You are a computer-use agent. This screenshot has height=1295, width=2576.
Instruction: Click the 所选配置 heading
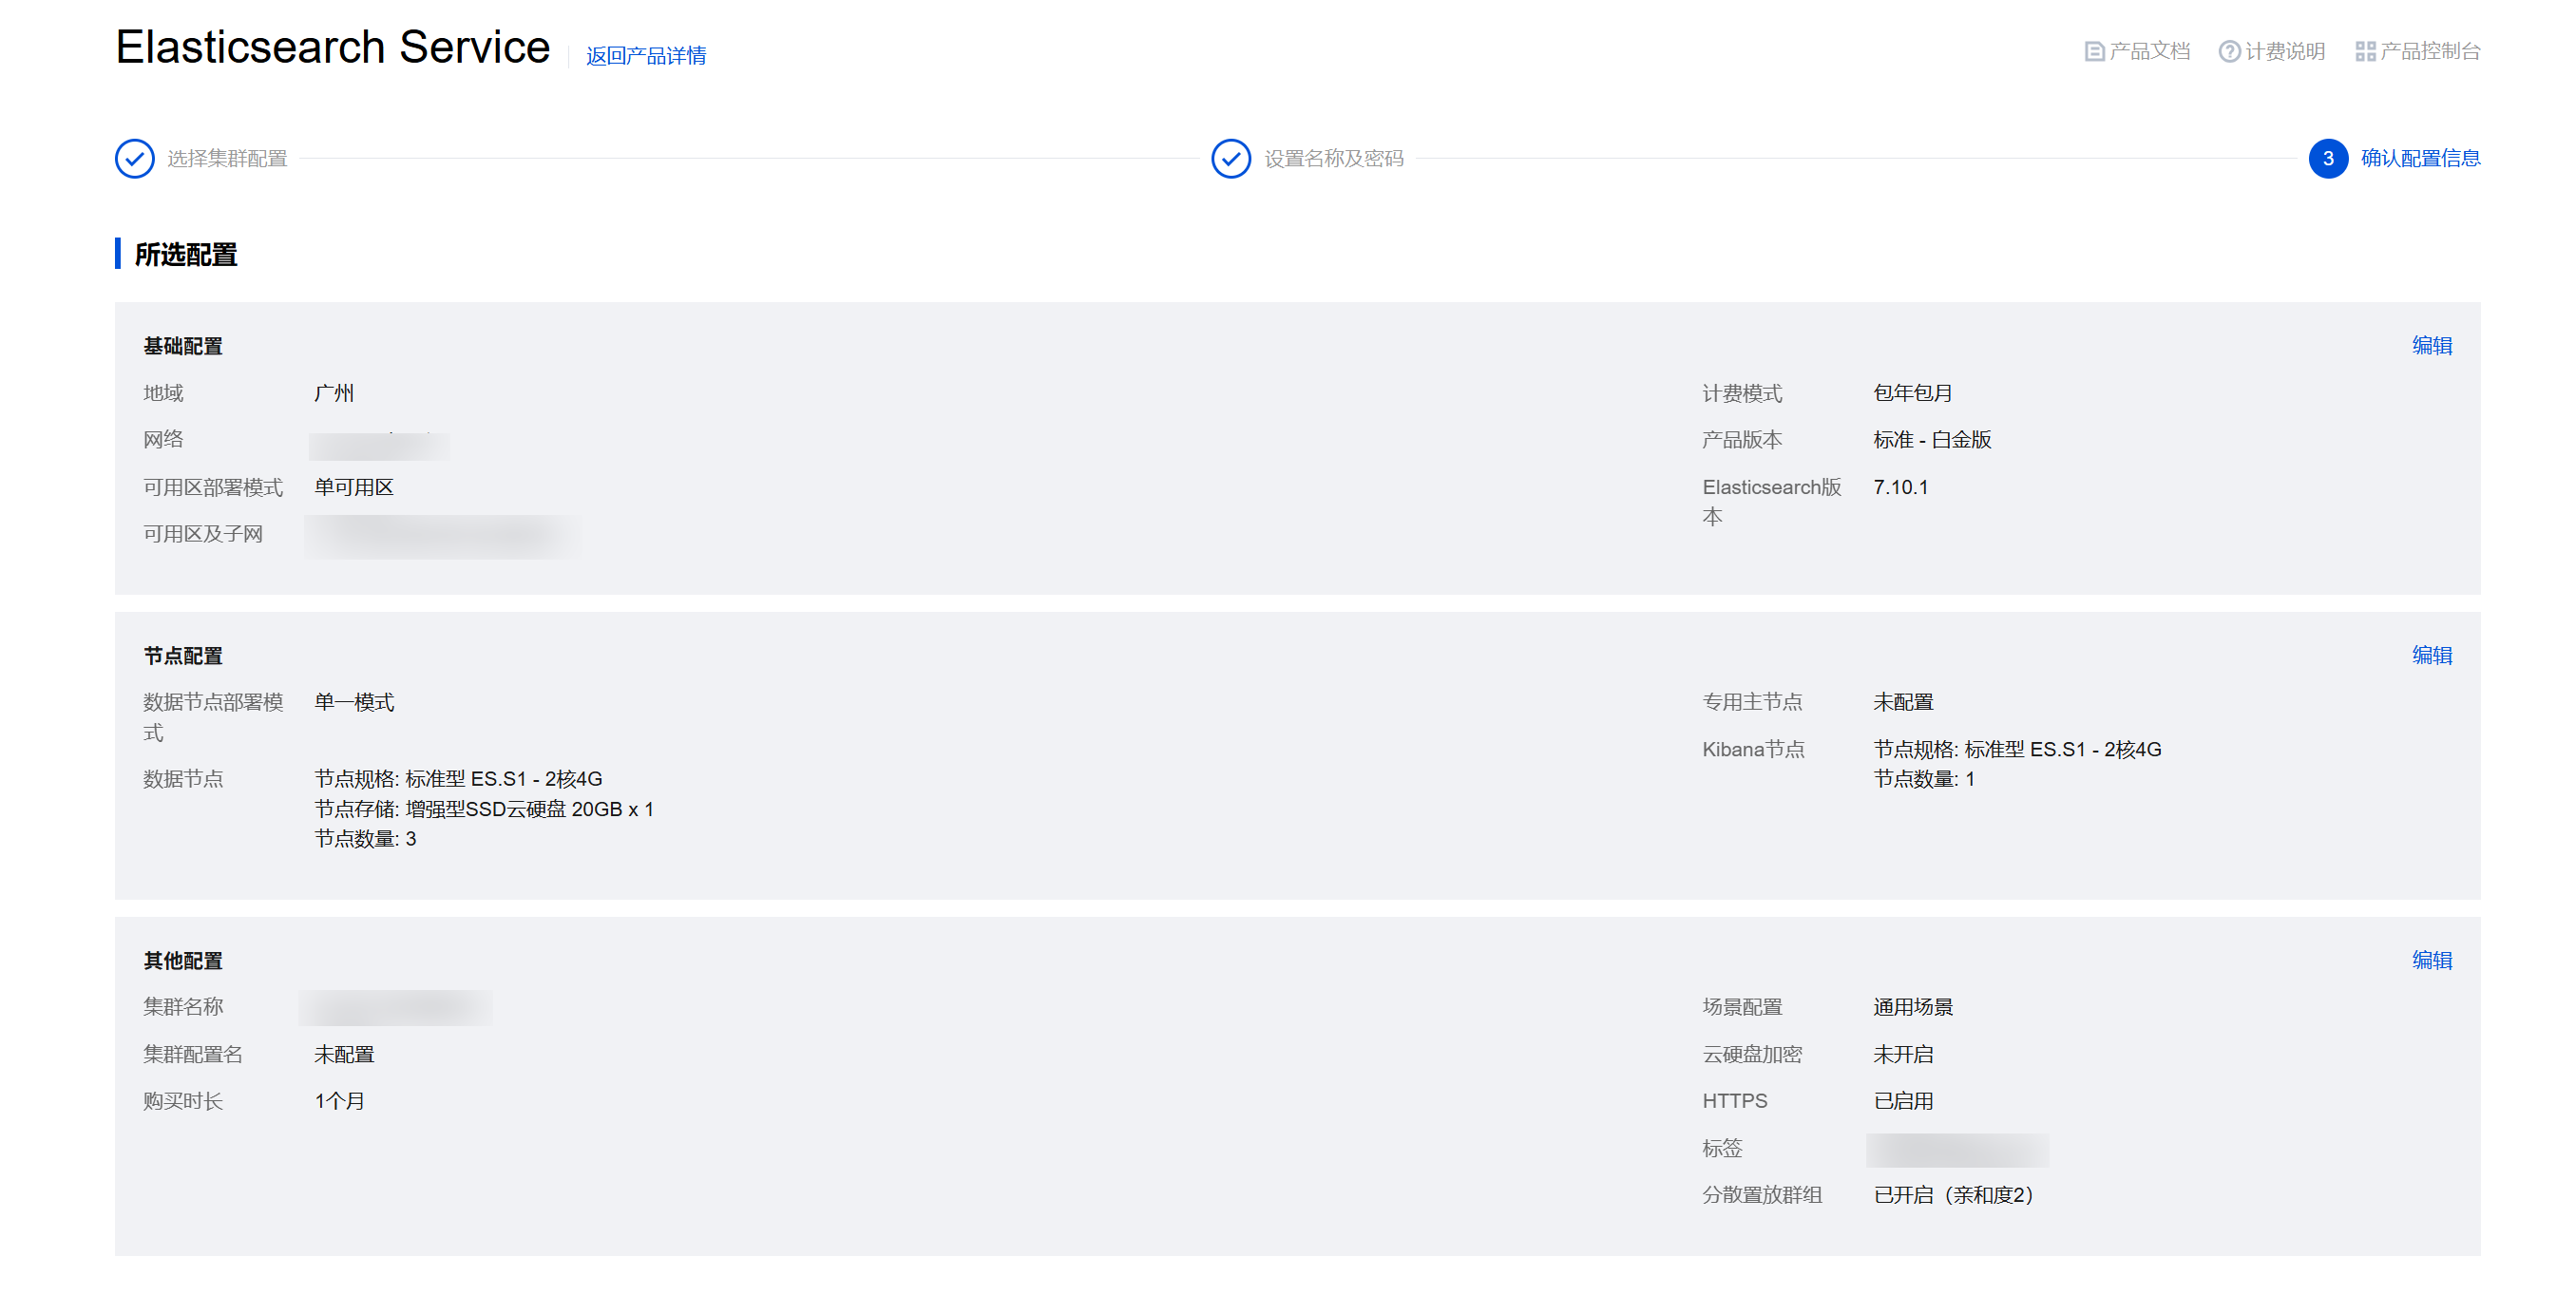pos(186,255)
